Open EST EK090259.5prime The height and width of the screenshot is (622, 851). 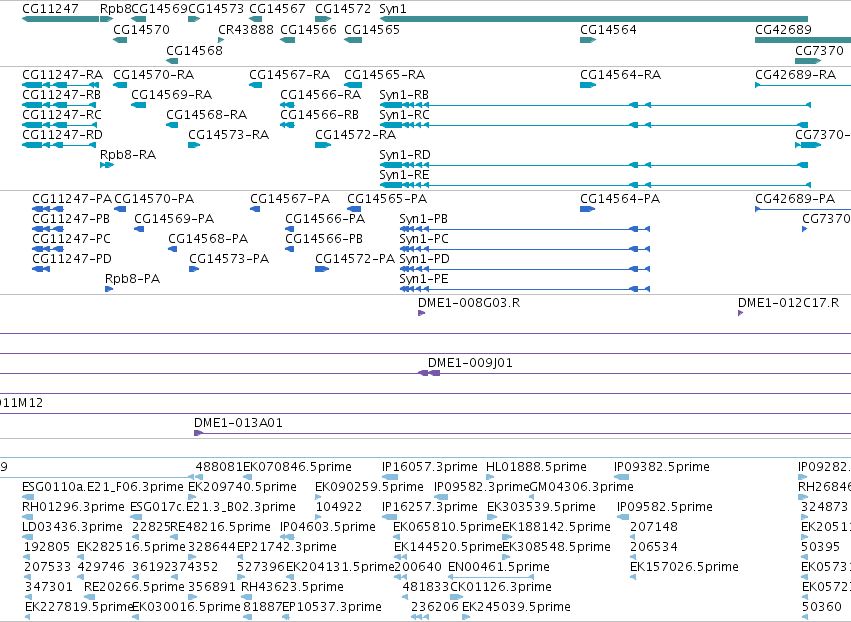369,487
